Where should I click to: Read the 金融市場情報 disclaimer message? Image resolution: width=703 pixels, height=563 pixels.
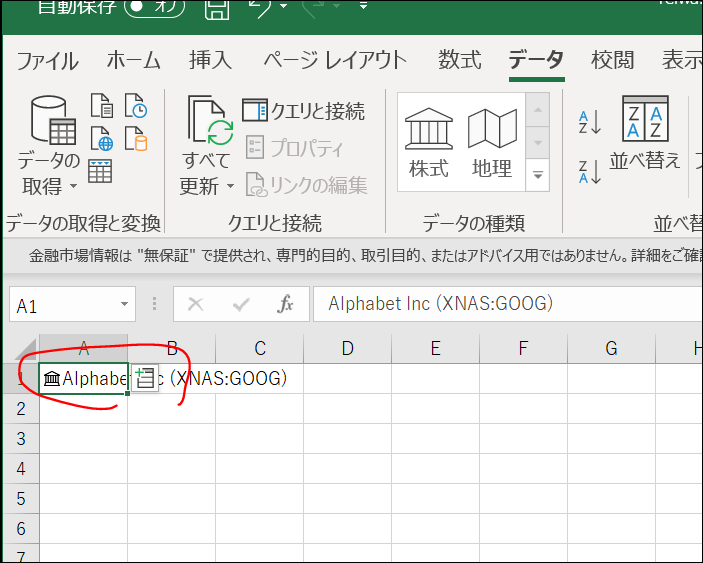(365, 256)
